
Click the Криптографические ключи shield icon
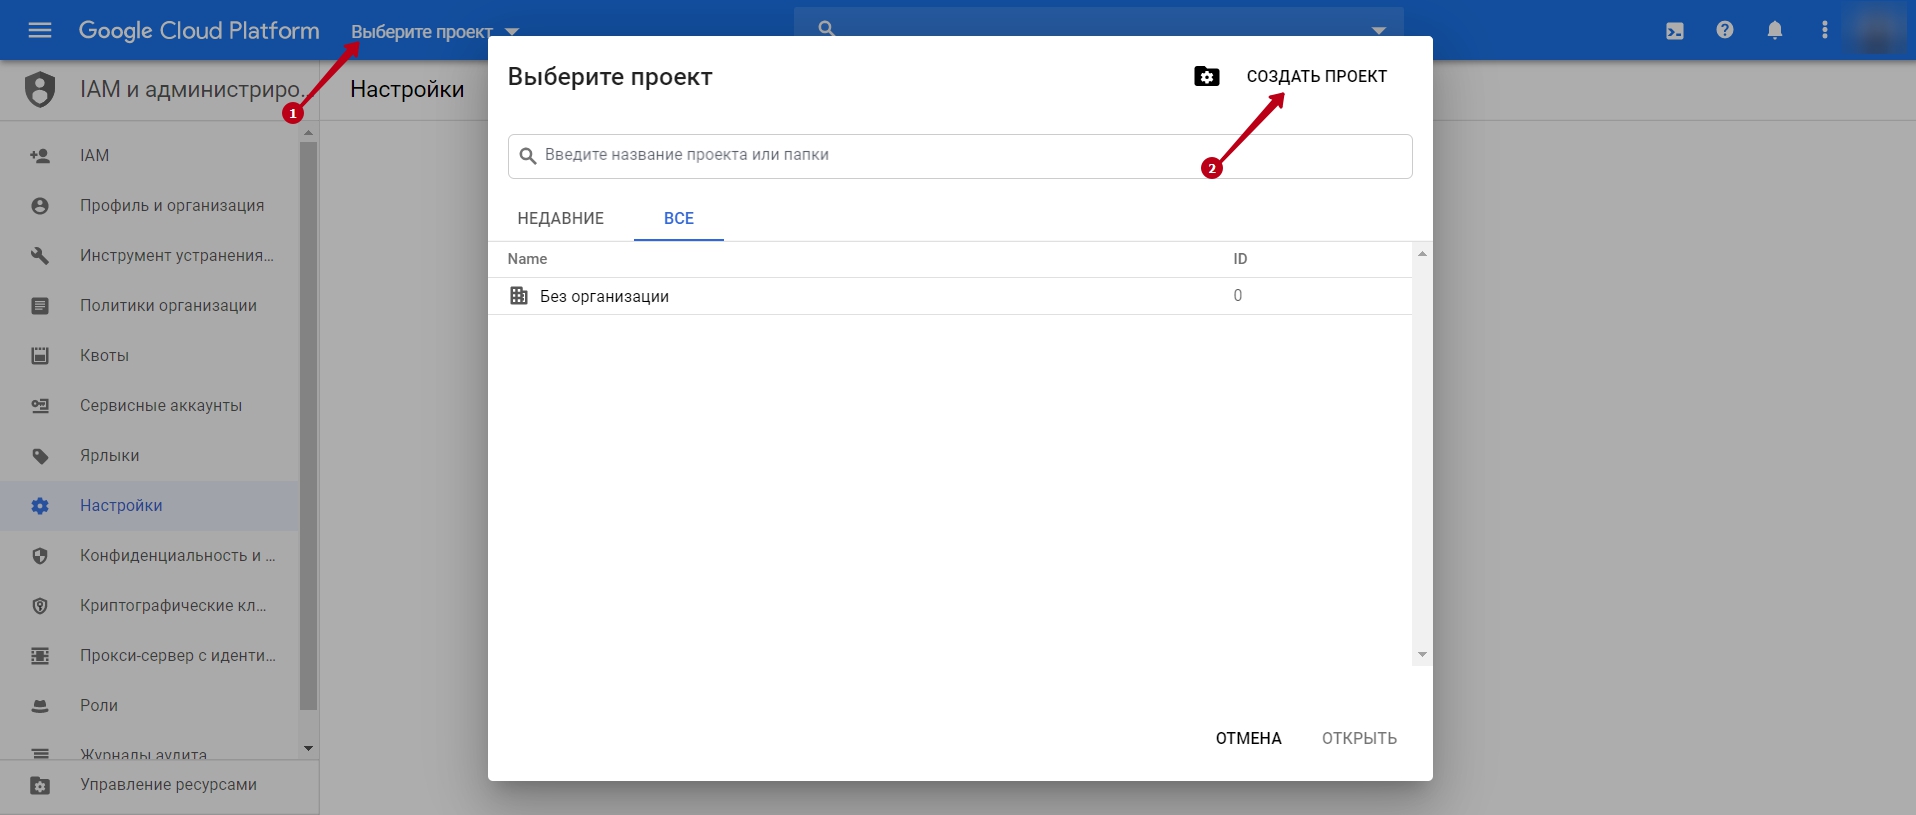click(40, 606)
